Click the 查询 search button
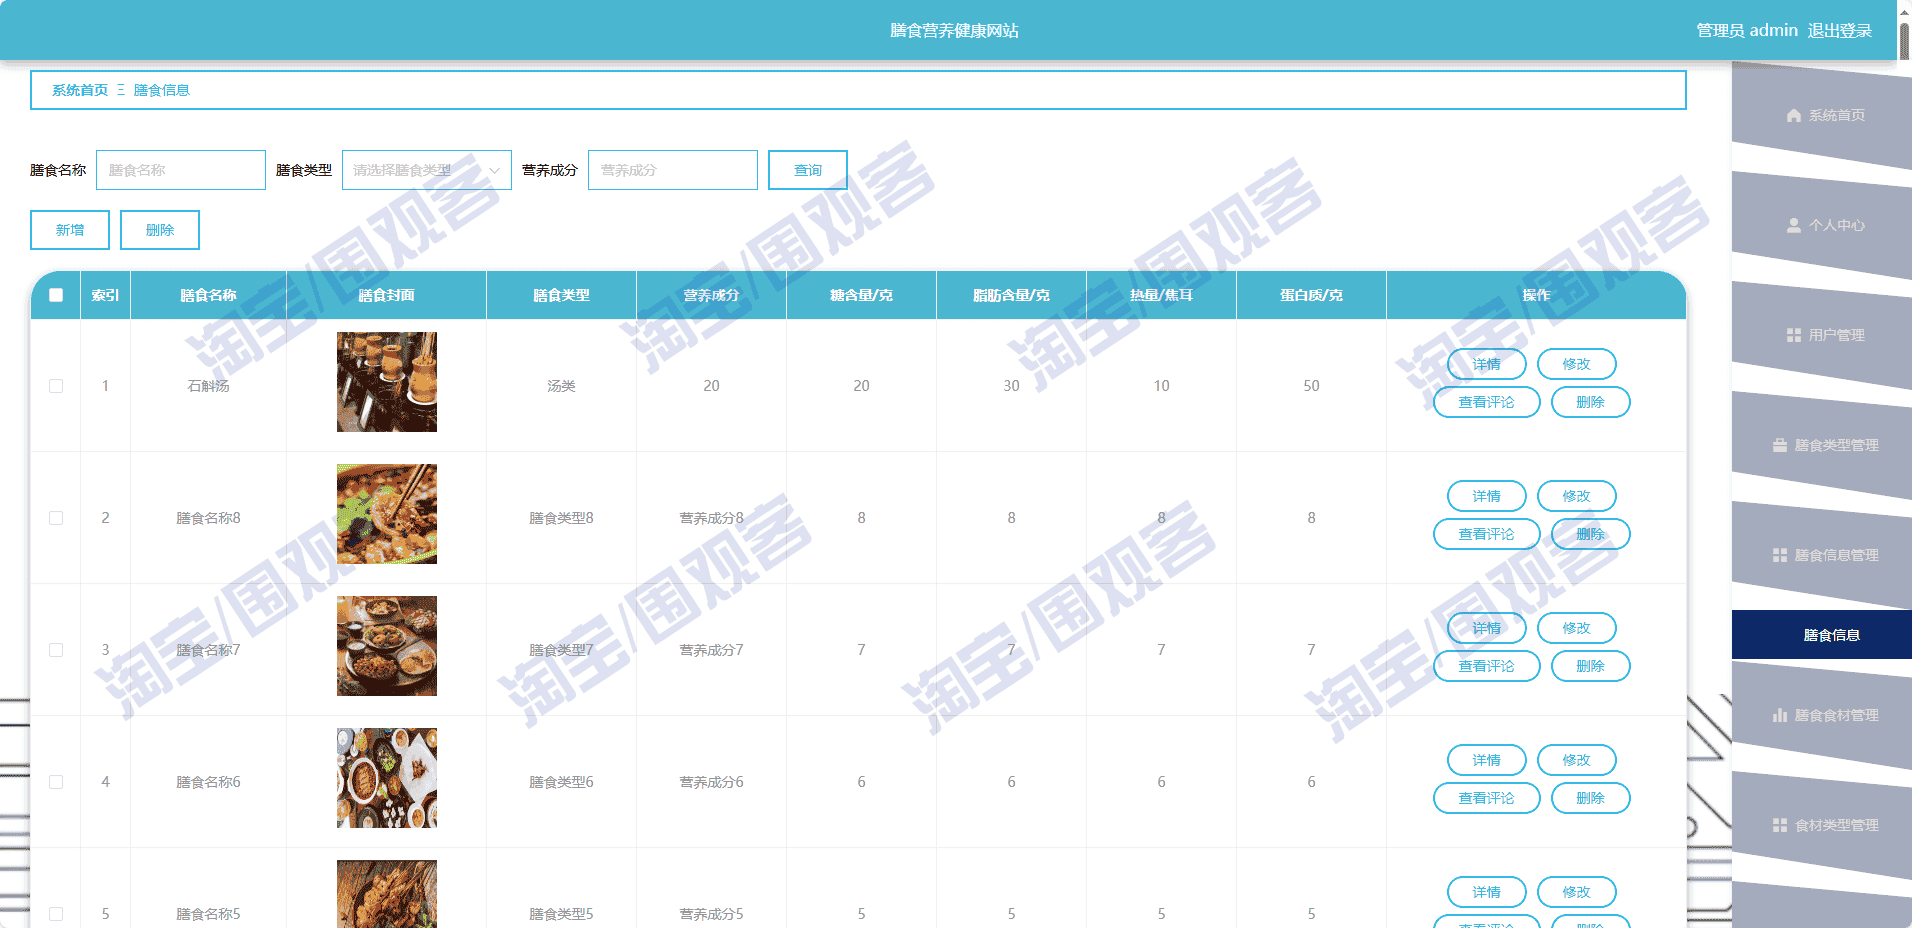 coord(808,170)
